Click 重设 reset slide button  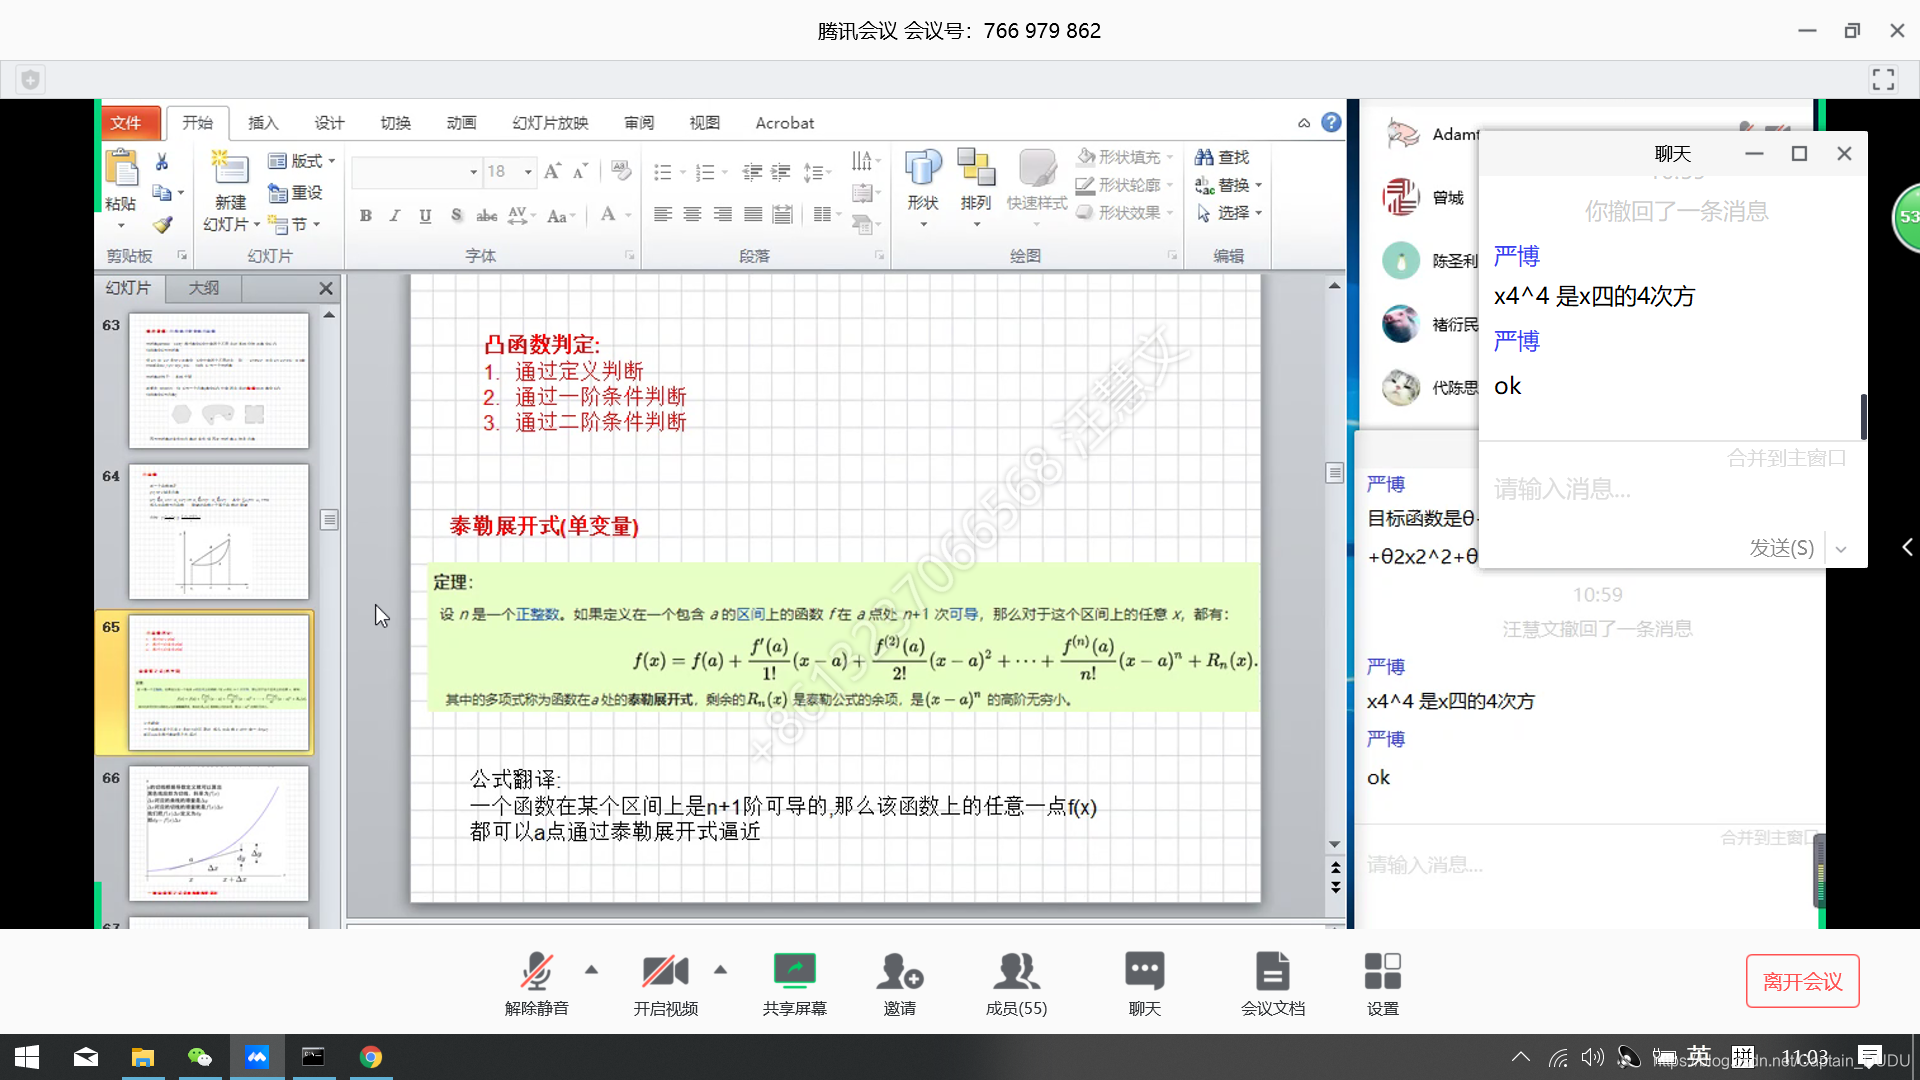click(296, 192)
